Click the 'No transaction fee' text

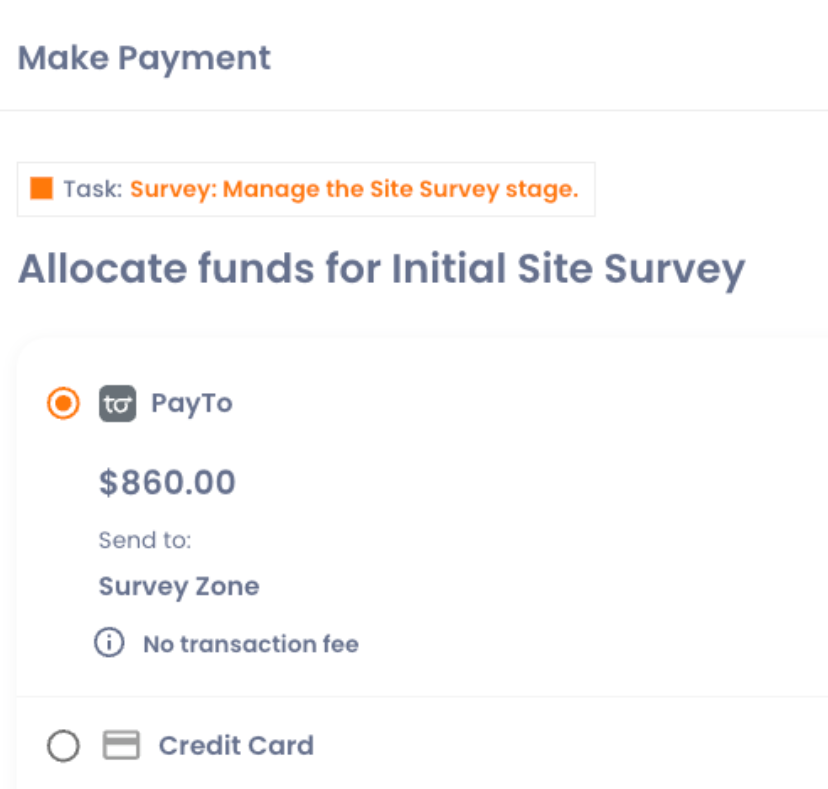(250, 644)
